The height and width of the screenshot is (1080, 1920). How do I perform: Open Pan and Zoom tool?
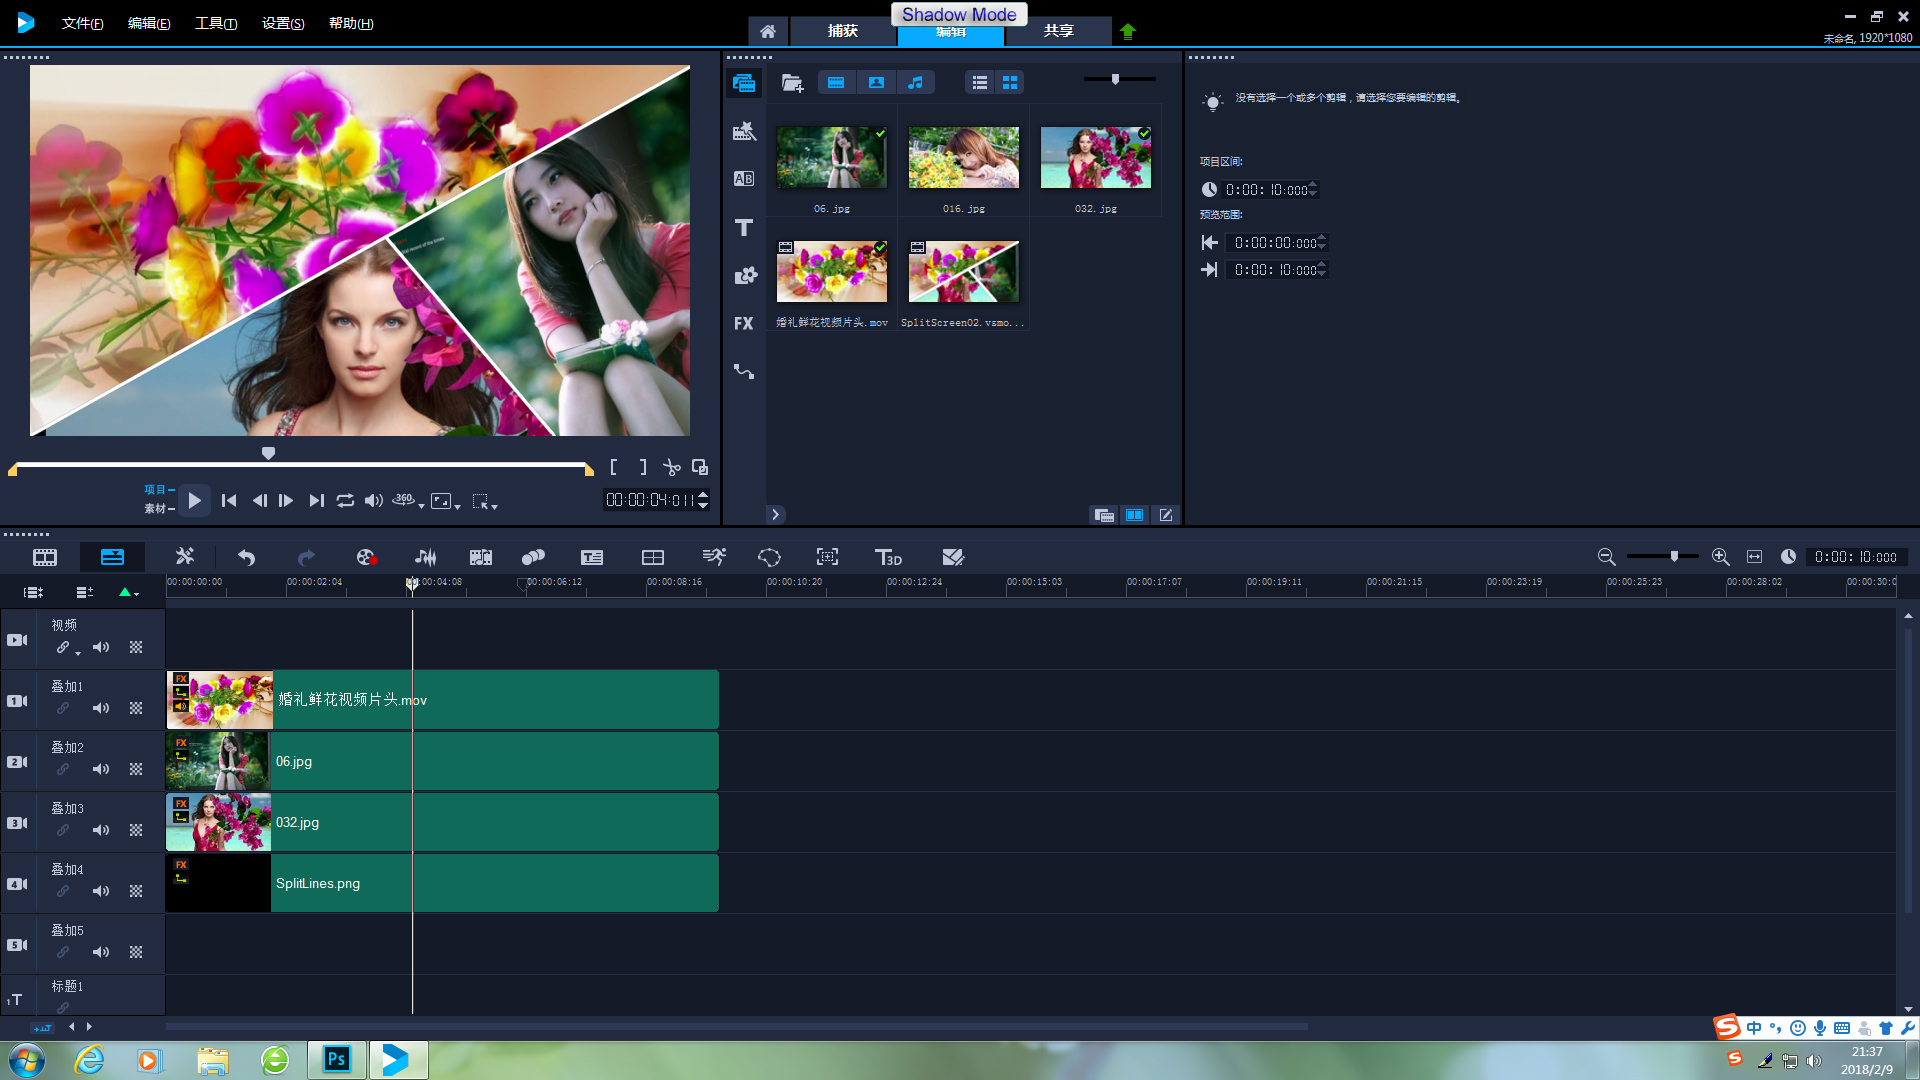[827, 557]
